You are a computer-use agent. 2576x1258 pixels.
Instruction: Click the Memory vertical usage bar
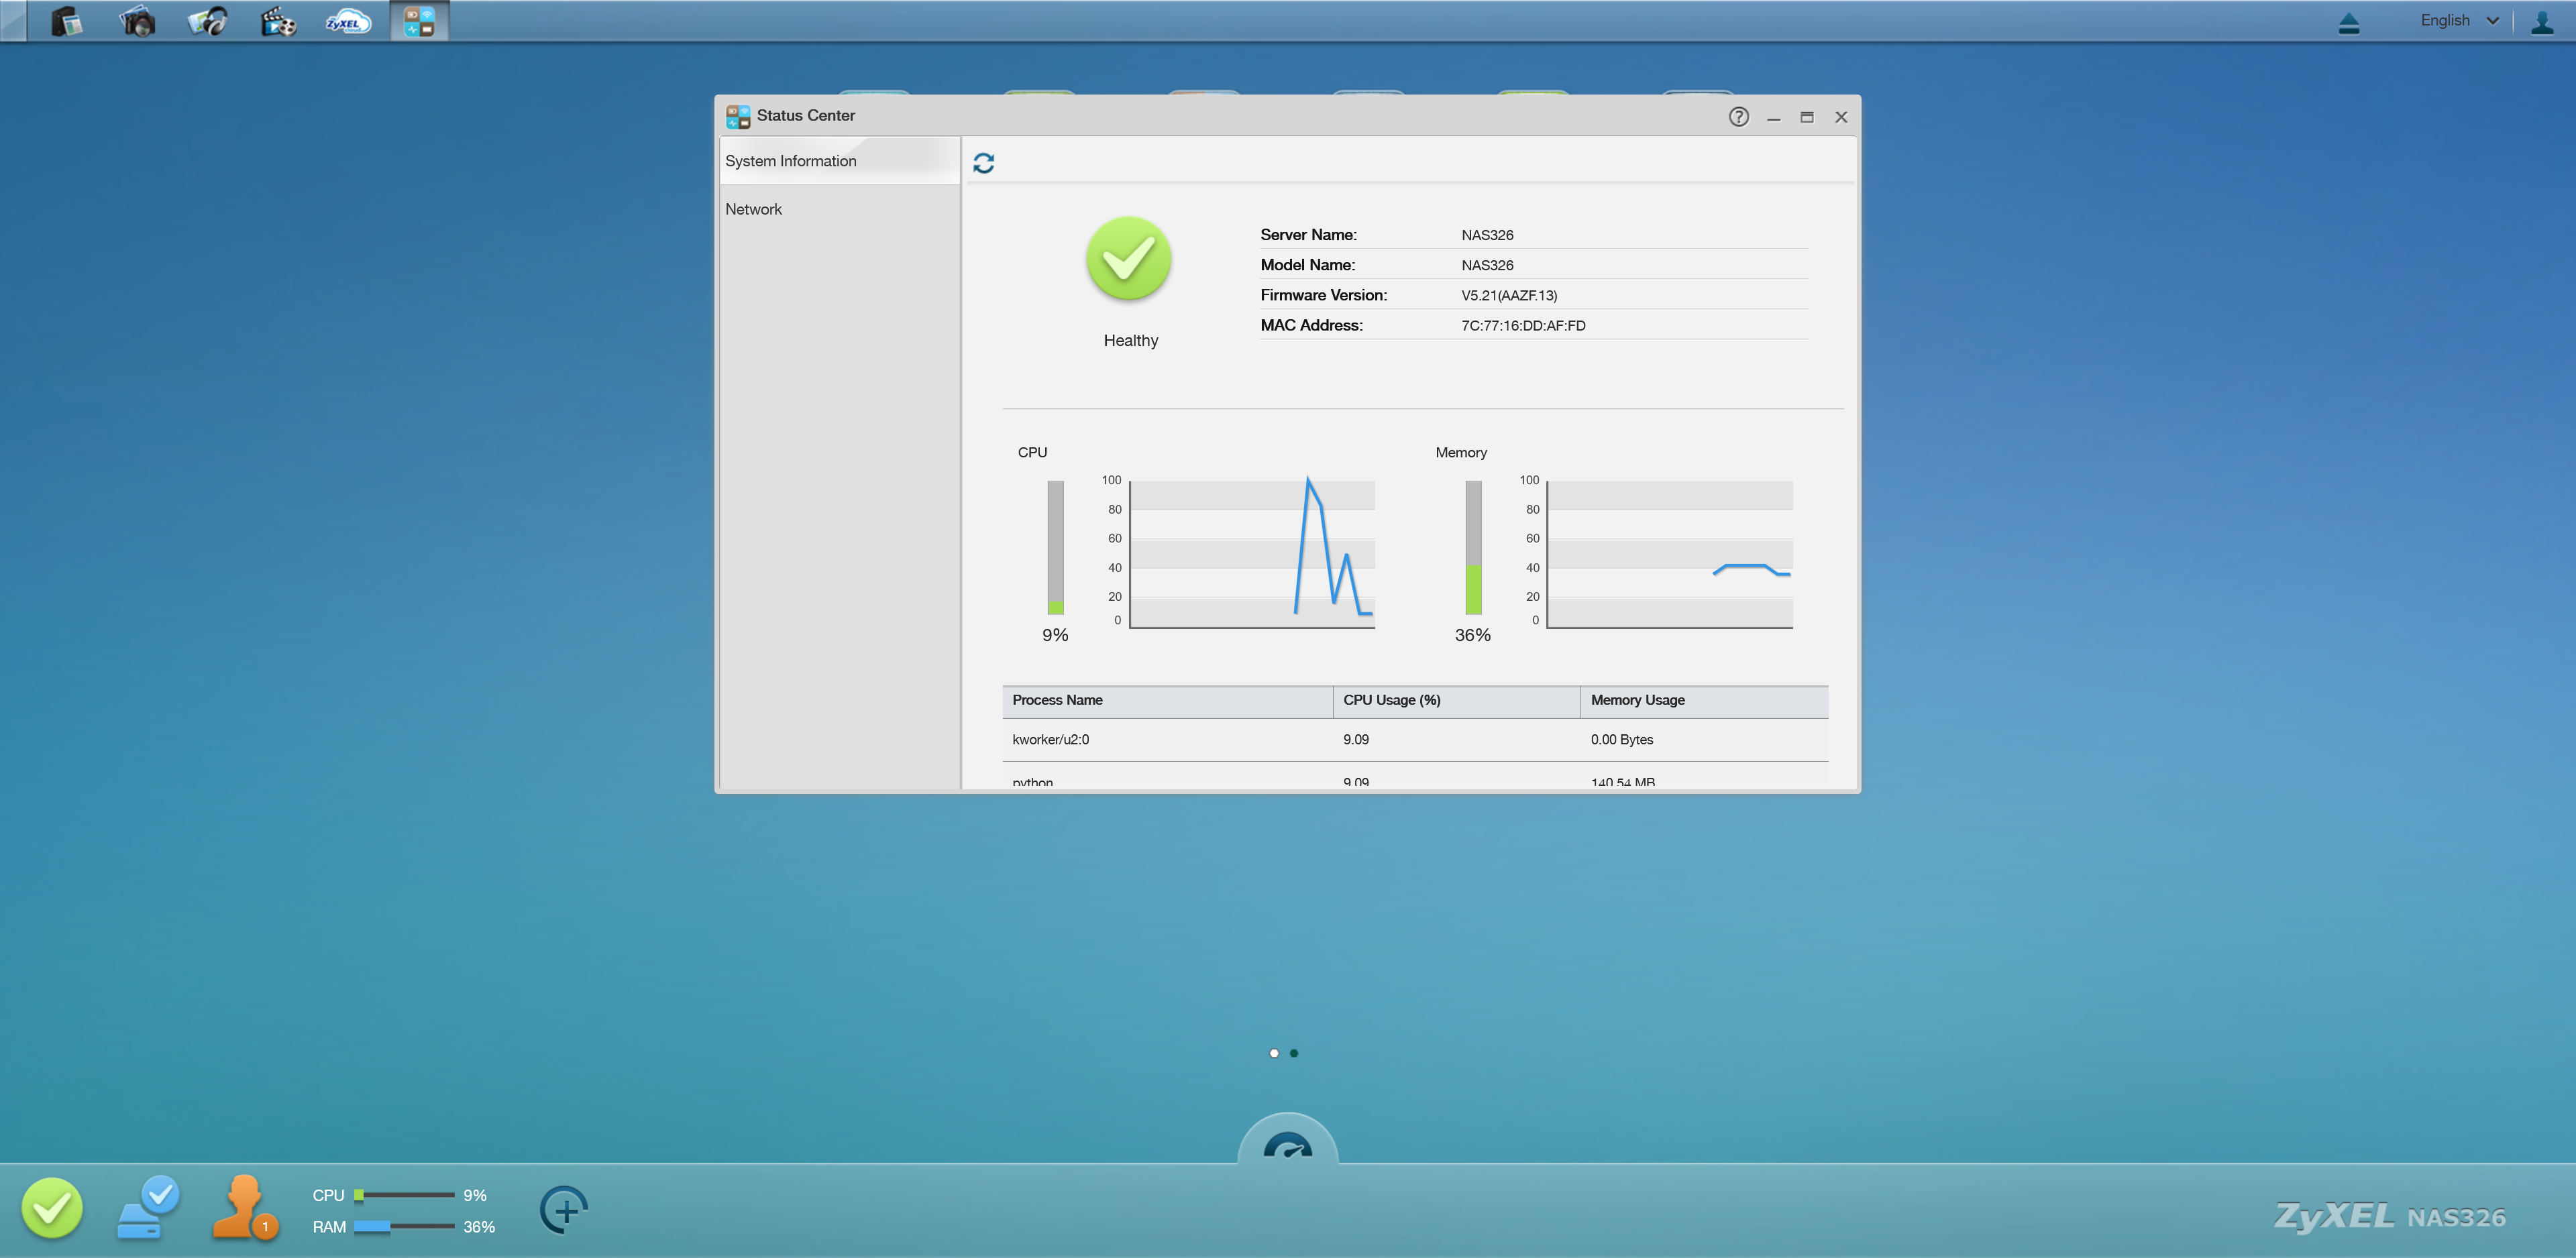1473,547
